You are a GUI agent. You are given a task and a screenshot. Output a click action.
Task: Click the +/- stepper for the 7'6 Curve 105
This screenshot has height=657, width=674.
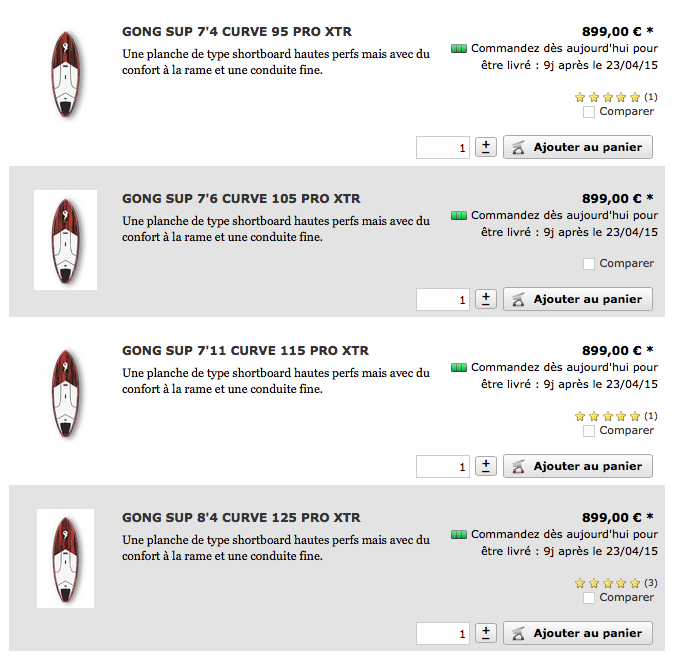coord(486,299)
